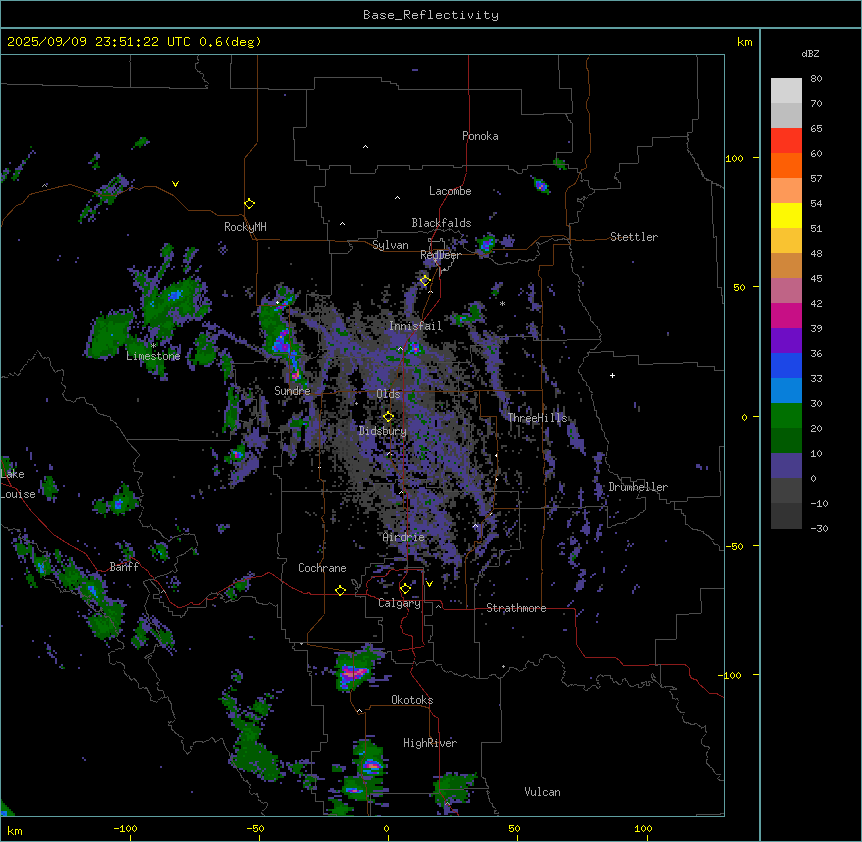The width and height of the screenshot is (862, 842).
Task: Select the yellow diamond marker below Cochrane
Action: click(x=340, y=590)
